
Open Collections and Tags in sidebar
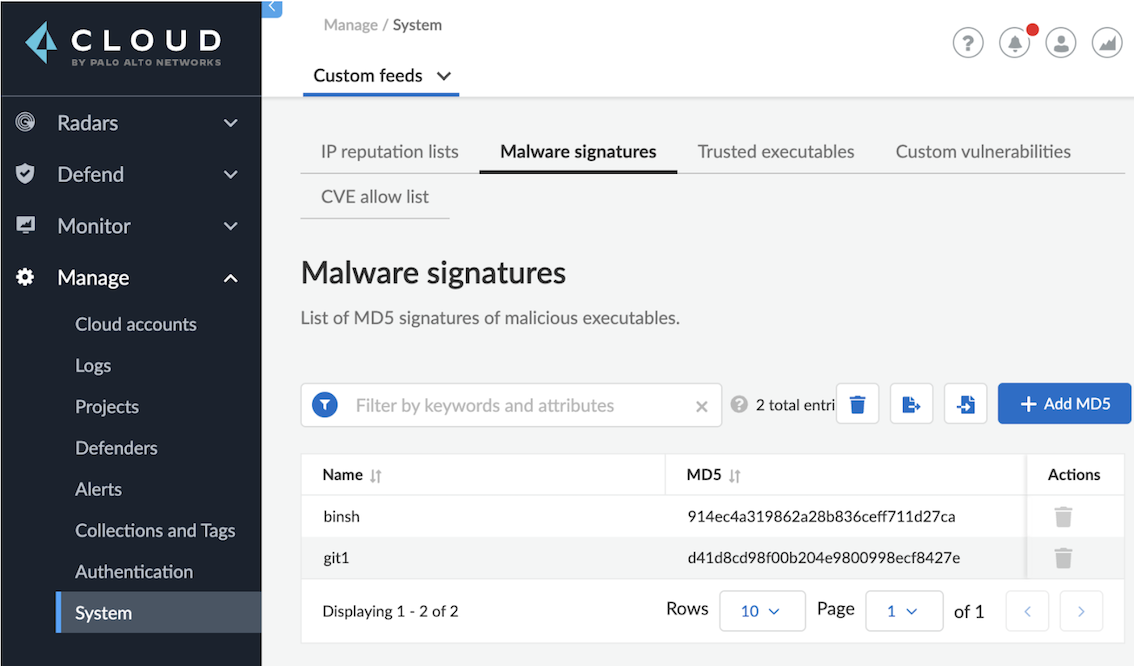coord(155,531)
